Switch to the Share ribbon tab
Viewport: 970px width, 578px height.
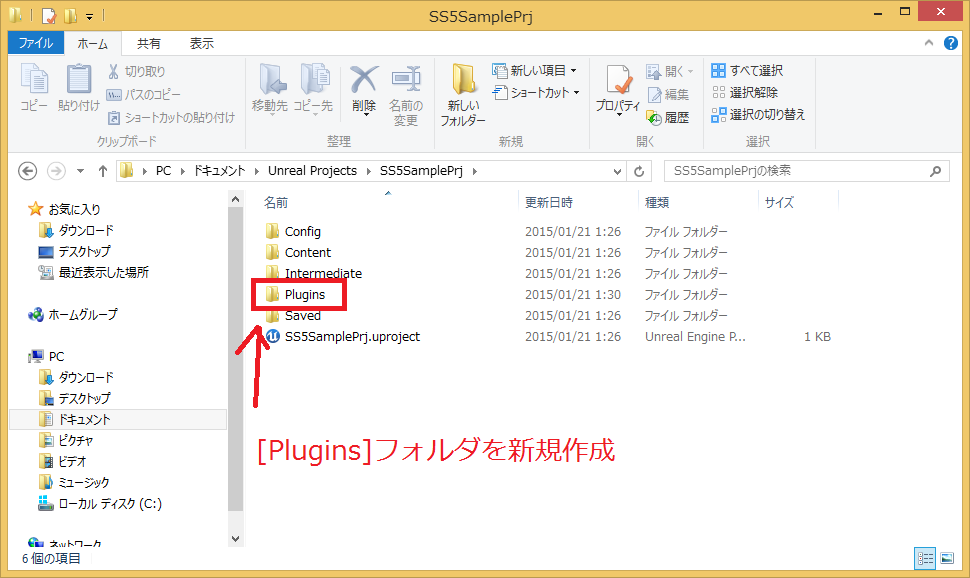tap(148, 44)
